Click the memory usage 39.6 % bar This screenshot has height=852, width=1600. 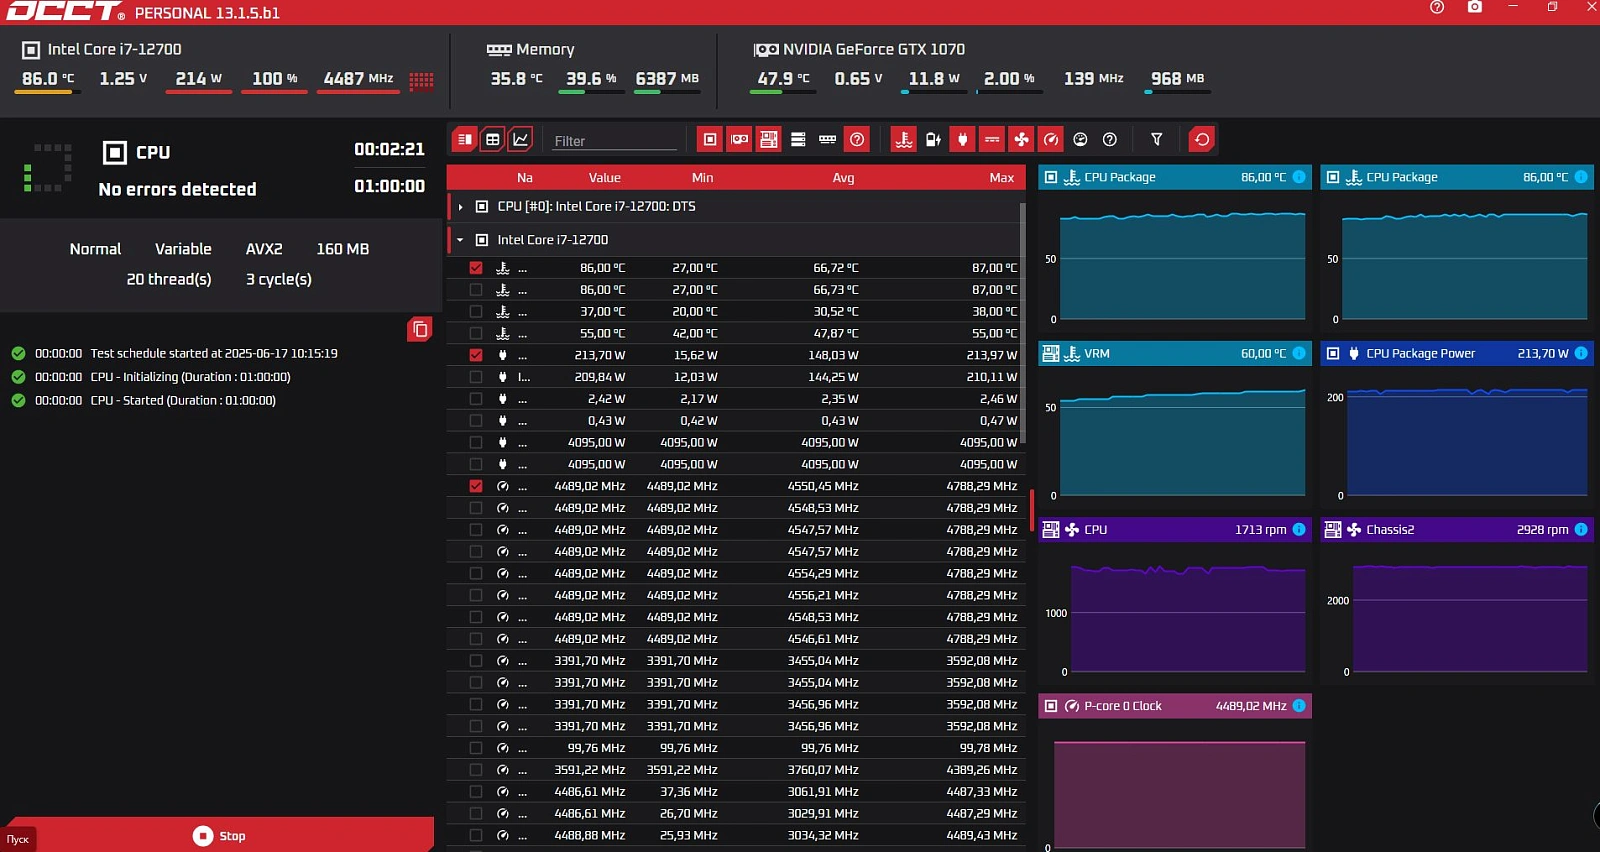coord(591,92)
